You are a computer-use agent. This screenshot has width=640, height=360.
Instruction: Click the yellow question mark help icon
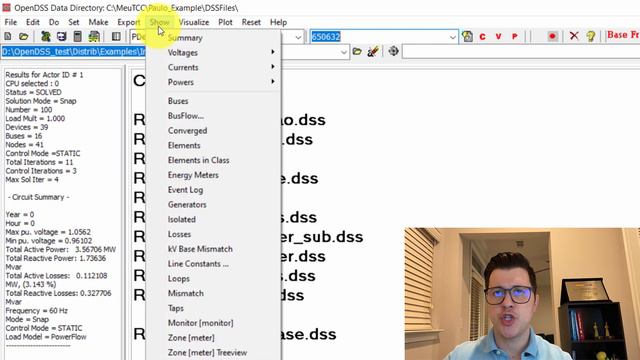(591, 36)
